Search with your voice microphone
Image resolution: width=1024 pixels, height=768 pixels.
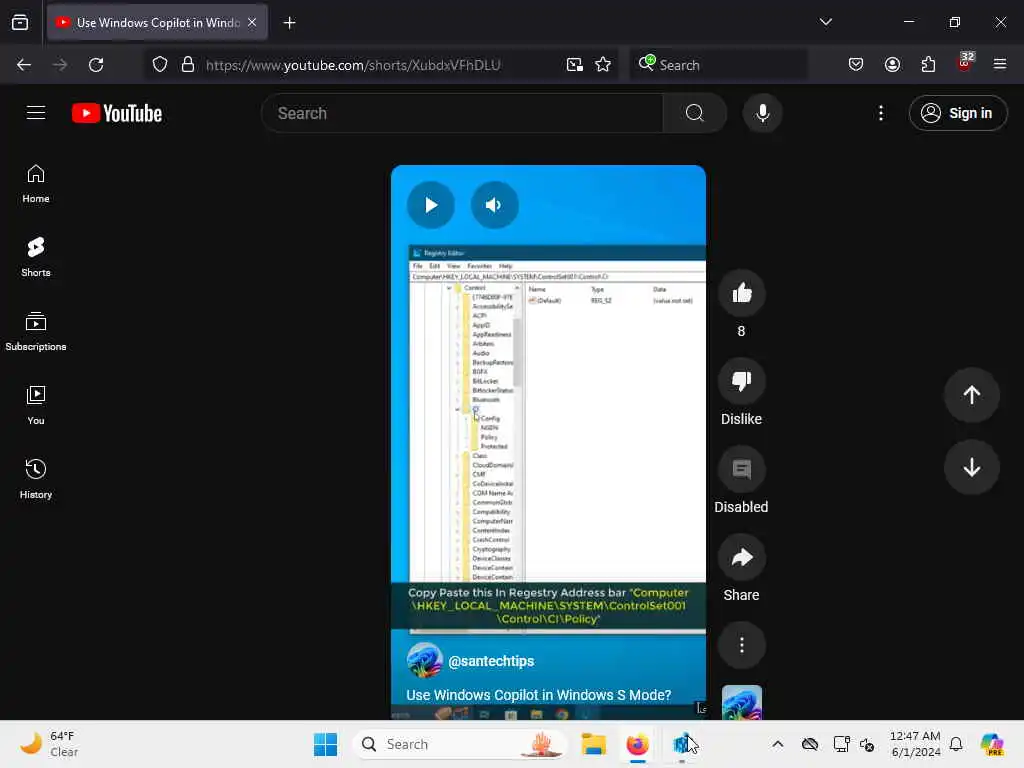coord(762,113)
